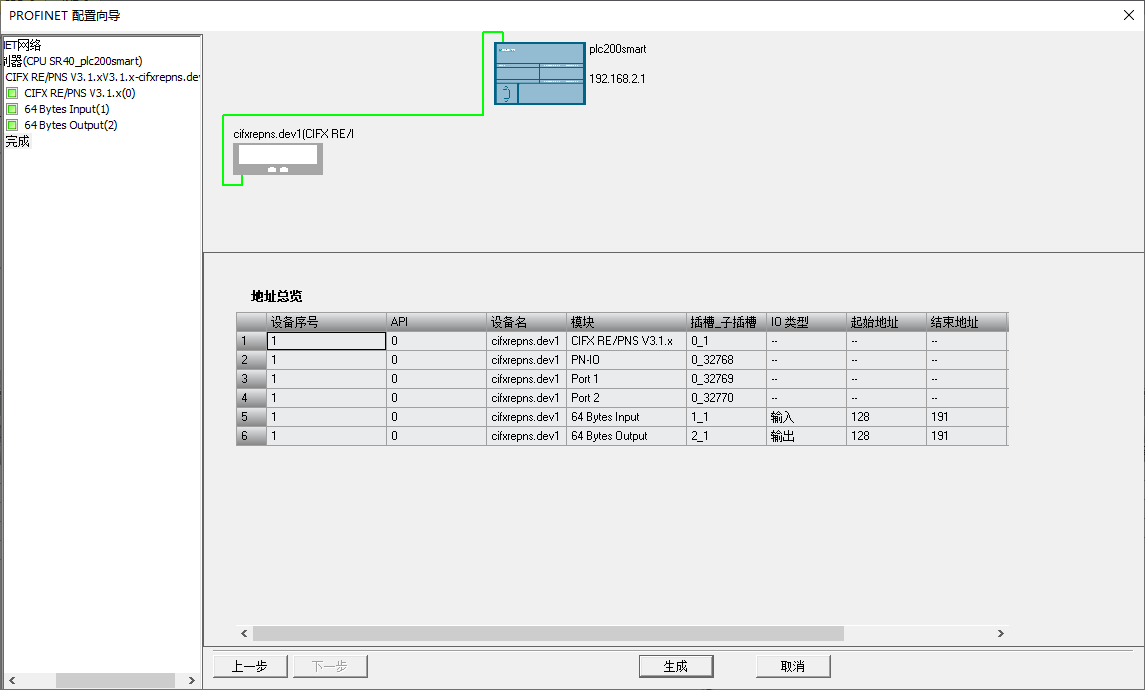This screenshot has height=690, width=1145.
Task: Click the 2_1 slot cell
Action: pyautogui.click(x=726, y=436)
